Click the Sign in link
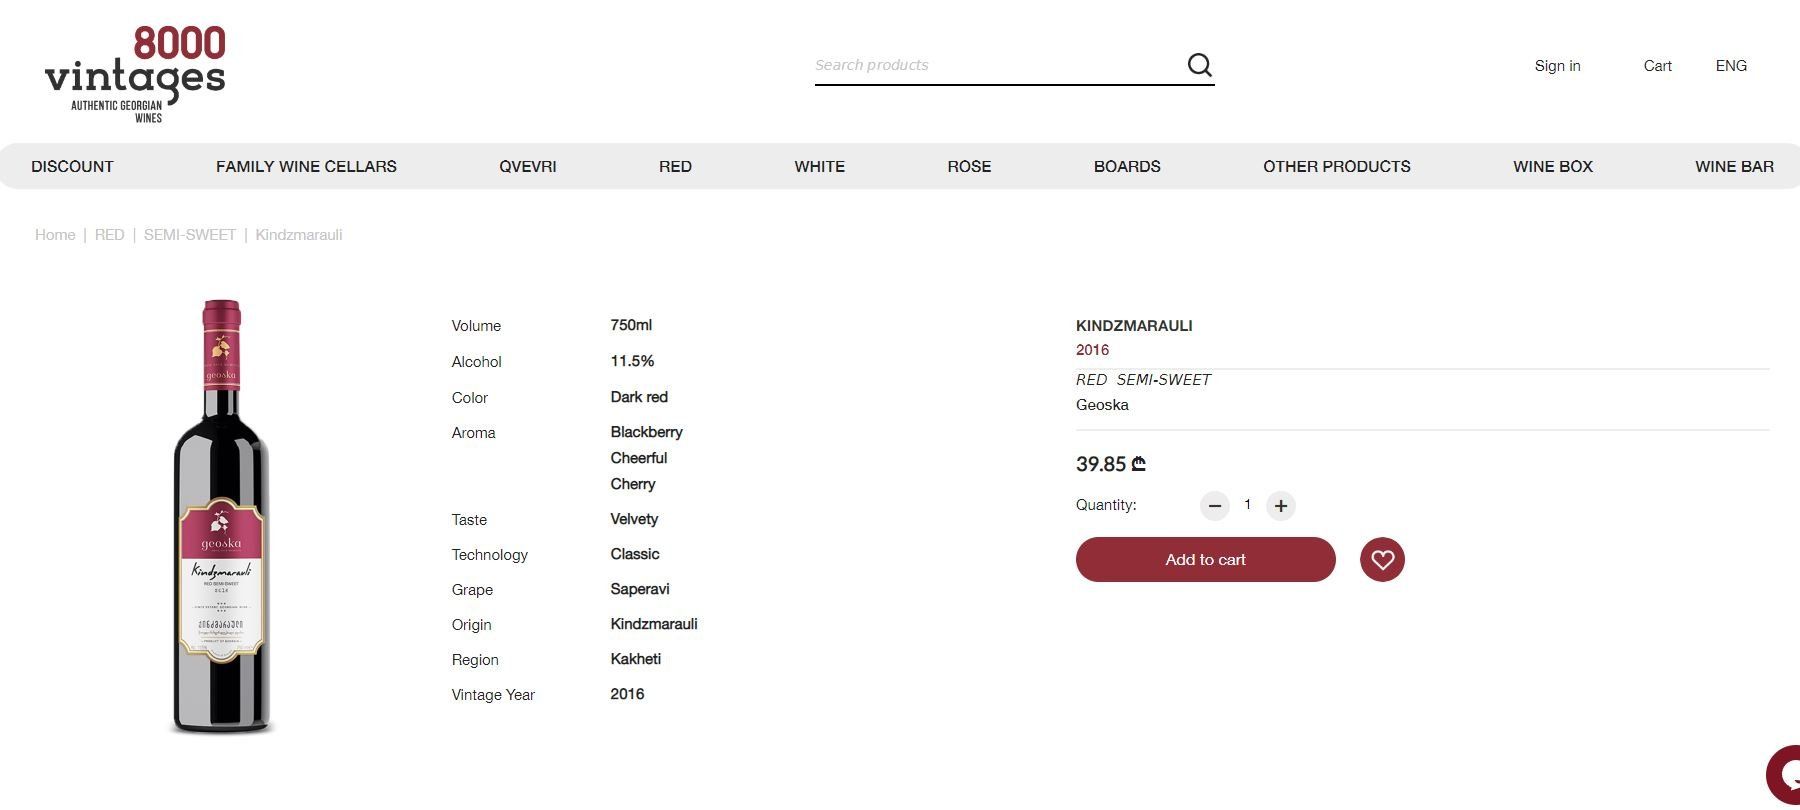Viewport: 1800px width, 810px height. pyautogui.click(x=1558, y=66)
